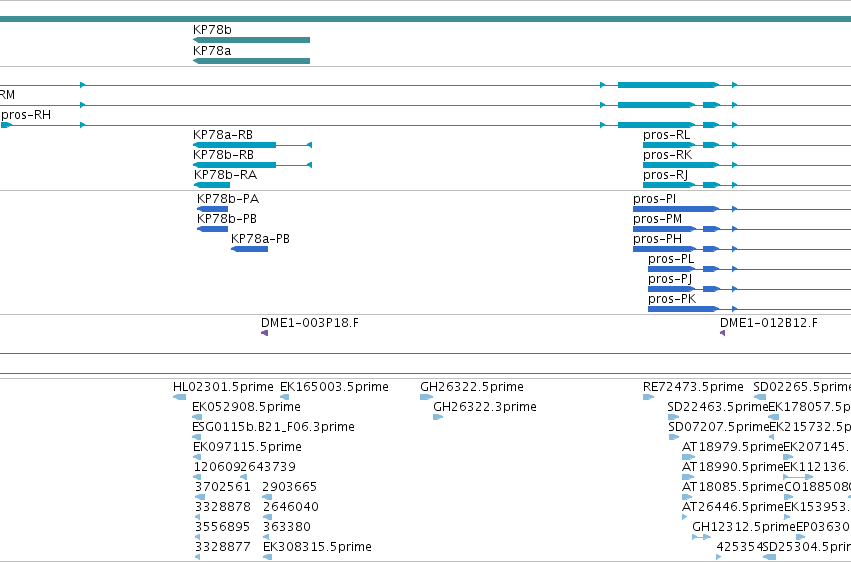Click the 2903665 feature arrow
This screenshot has width=851, height=562.
[x=267, y=497]
